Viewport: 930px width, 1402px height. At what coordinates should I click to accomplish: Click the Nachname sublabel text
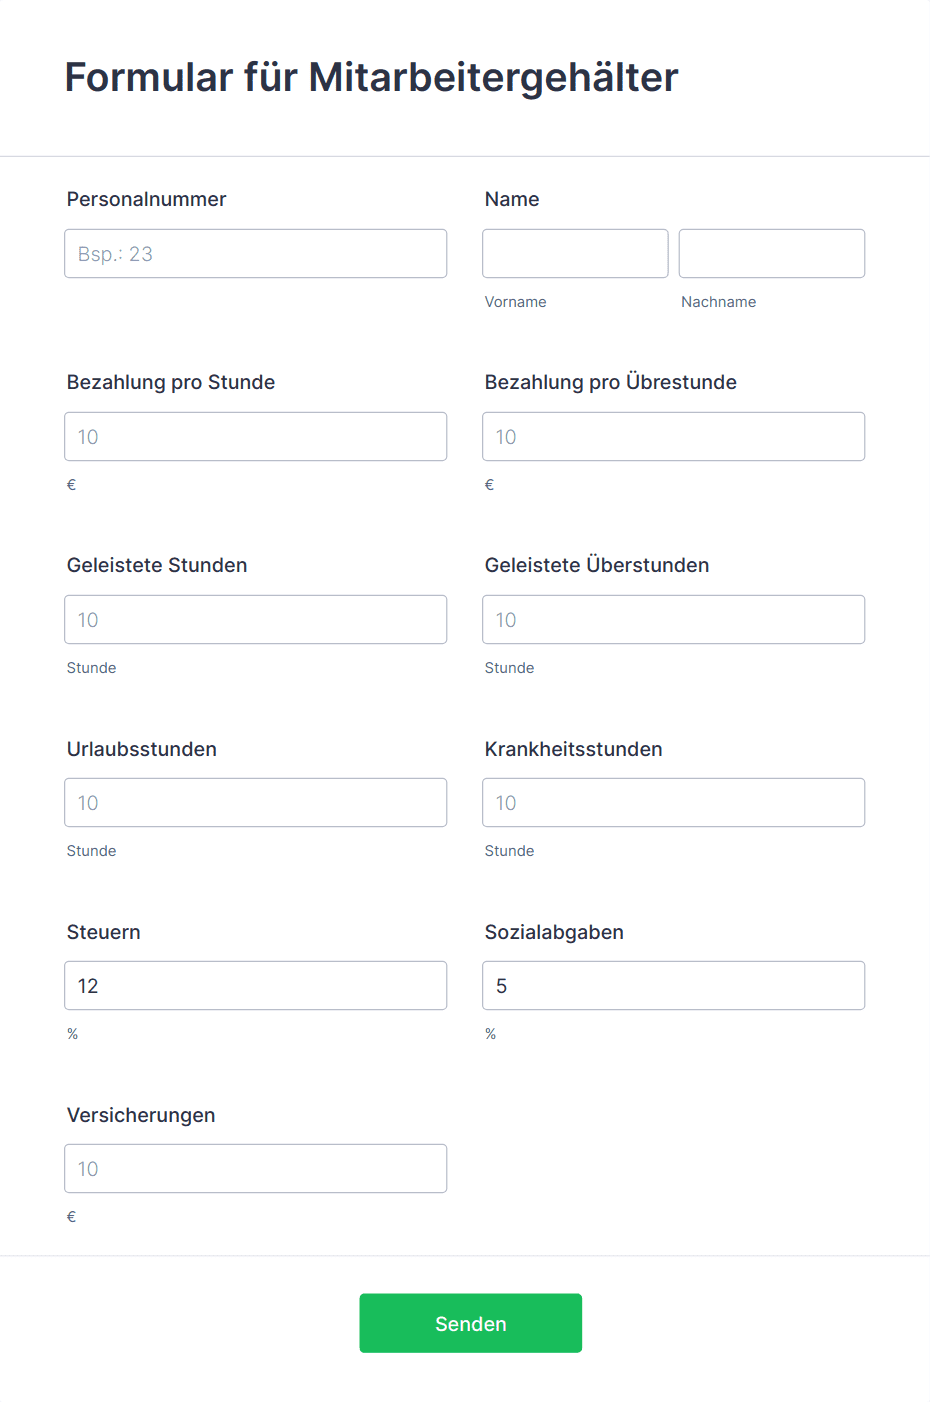pyautogui.click(x=718, y=302)
